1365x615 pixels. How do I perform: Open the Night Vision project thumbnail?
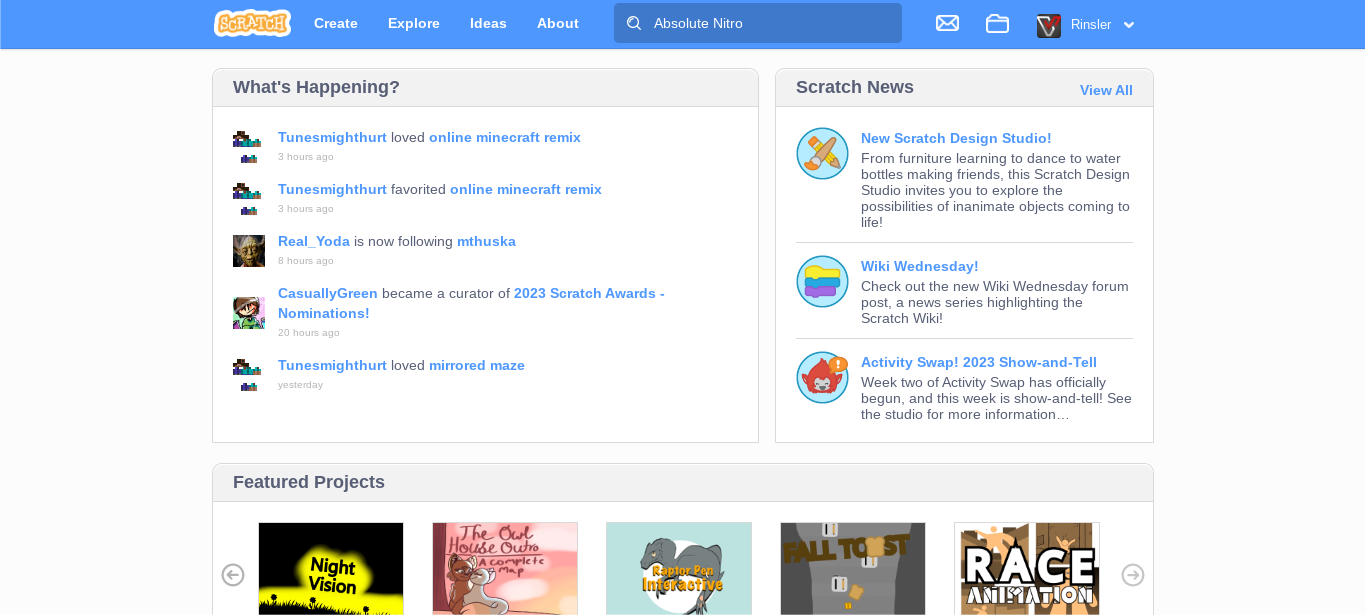(331, 568)
